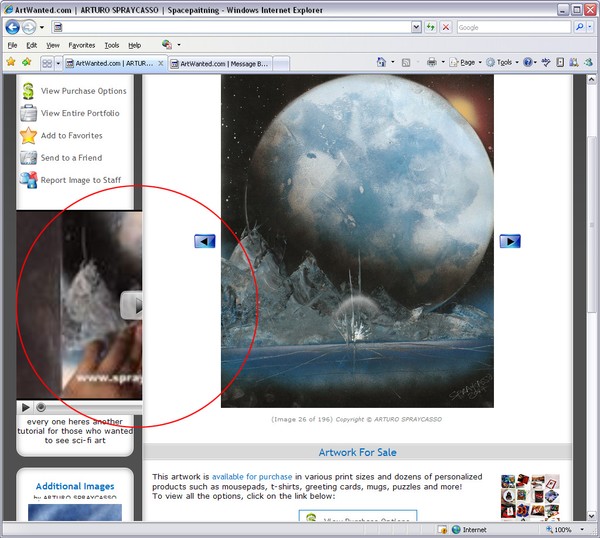
Task: Open the recent pages dropdown arrow
Action: click(42, 27)
